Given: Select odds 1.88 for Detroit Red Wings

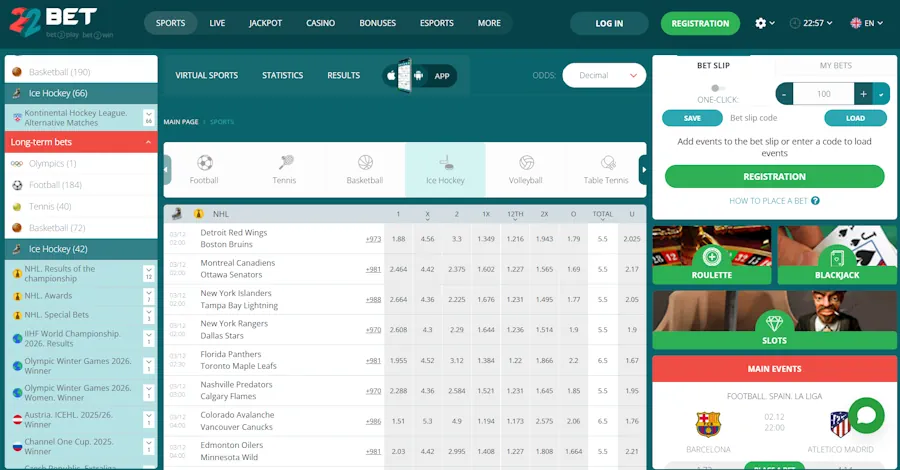Looking at the screenshot, I should tap(398, 239).
